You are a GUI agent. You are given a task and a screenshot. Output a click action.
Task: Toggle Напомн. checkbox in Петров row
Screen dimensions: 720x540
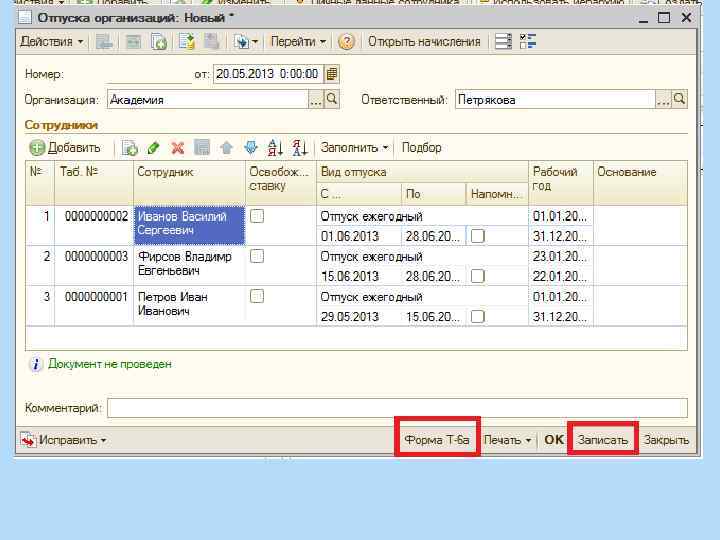[x=478, y=317]
